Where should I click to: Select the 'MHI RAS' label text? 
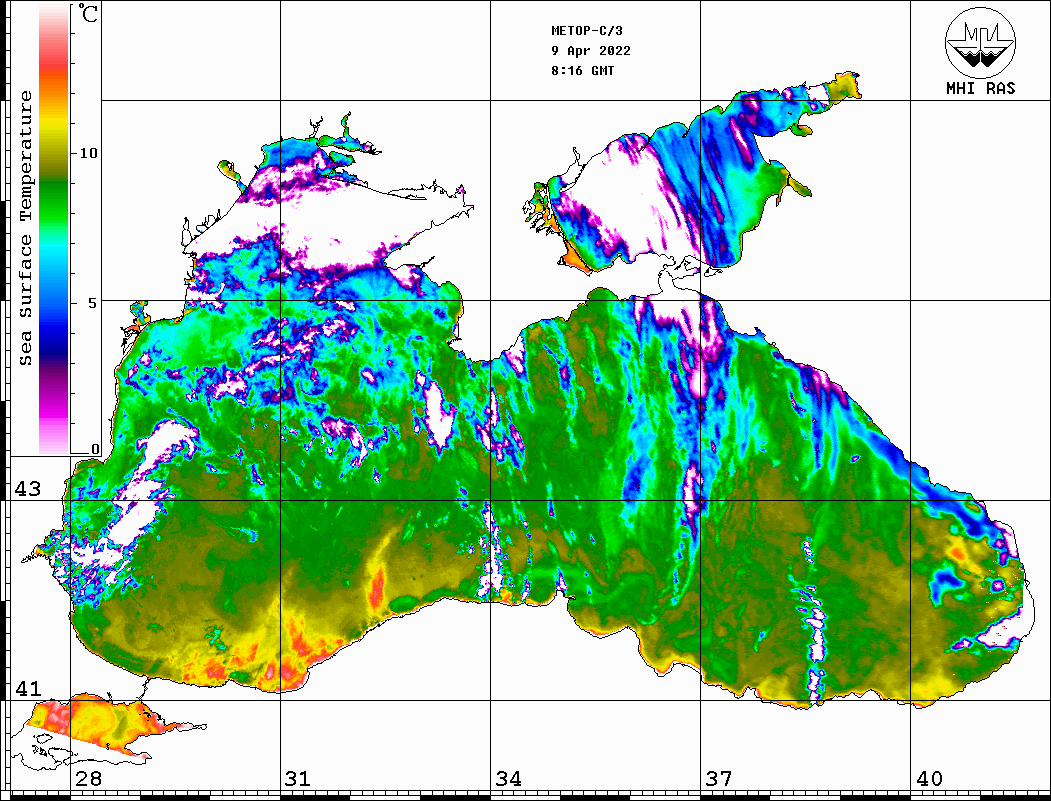(x=980, y=88)
